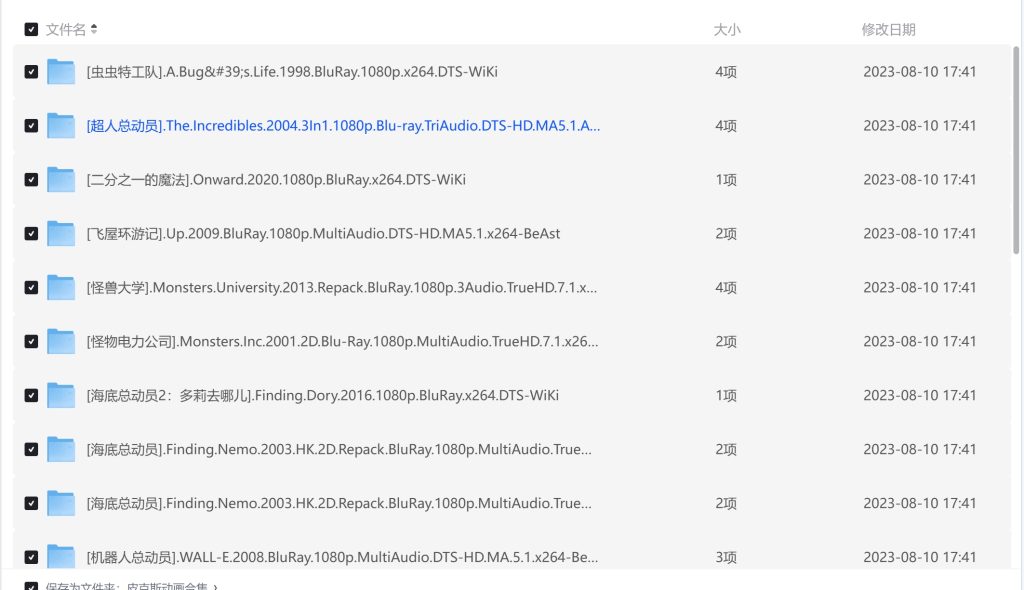The image size is (1024, 590).
Task: Sort by the 修改日期 column header
Action: [x=888, y=29]
